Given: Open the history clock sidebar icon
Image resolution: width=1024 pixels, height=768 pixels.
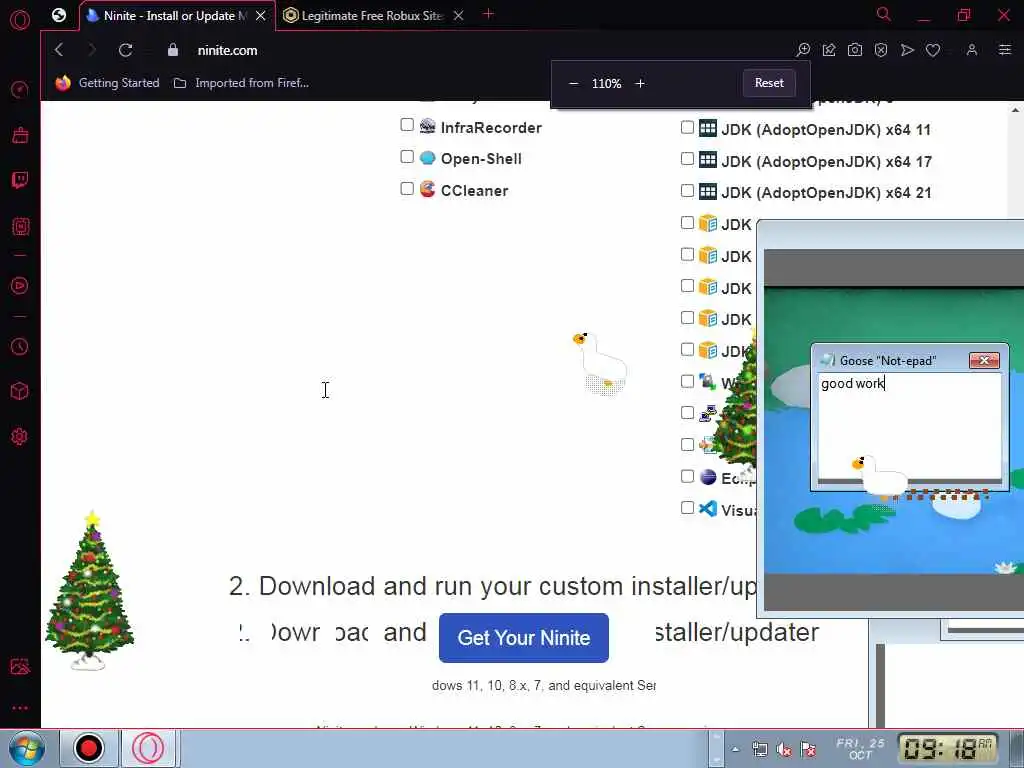Looking at the screenshot, I should click(x=20, y=346).
